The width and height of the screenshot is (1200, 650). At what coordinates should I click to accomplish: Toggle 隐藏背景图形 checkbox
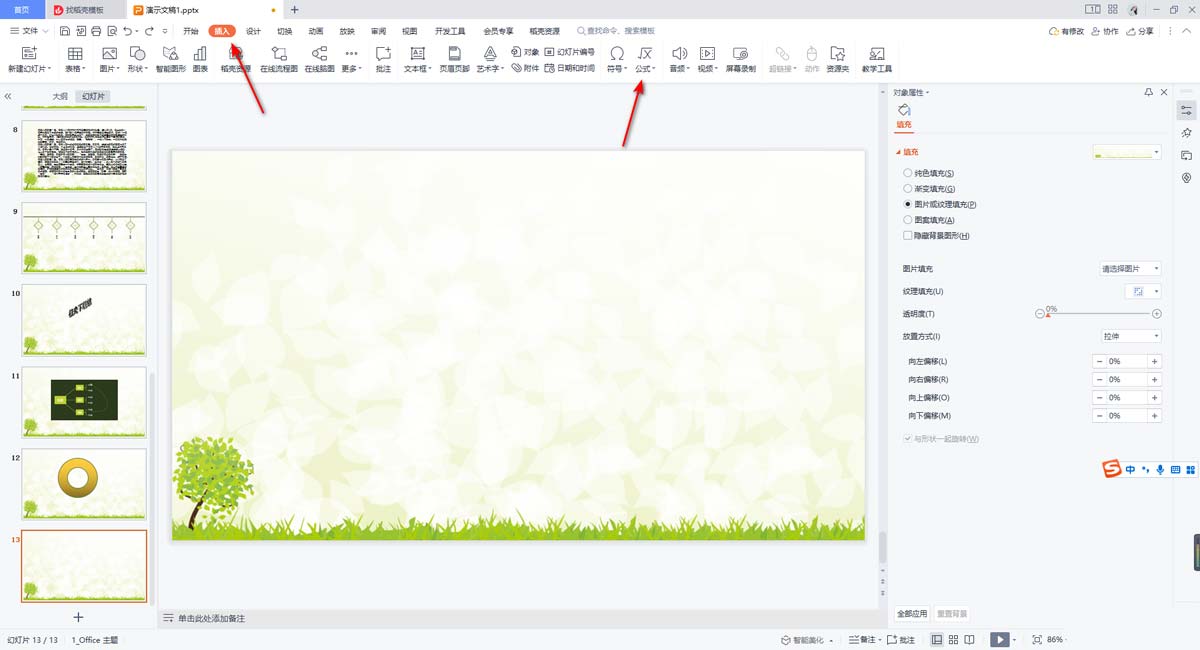[908, 235]
